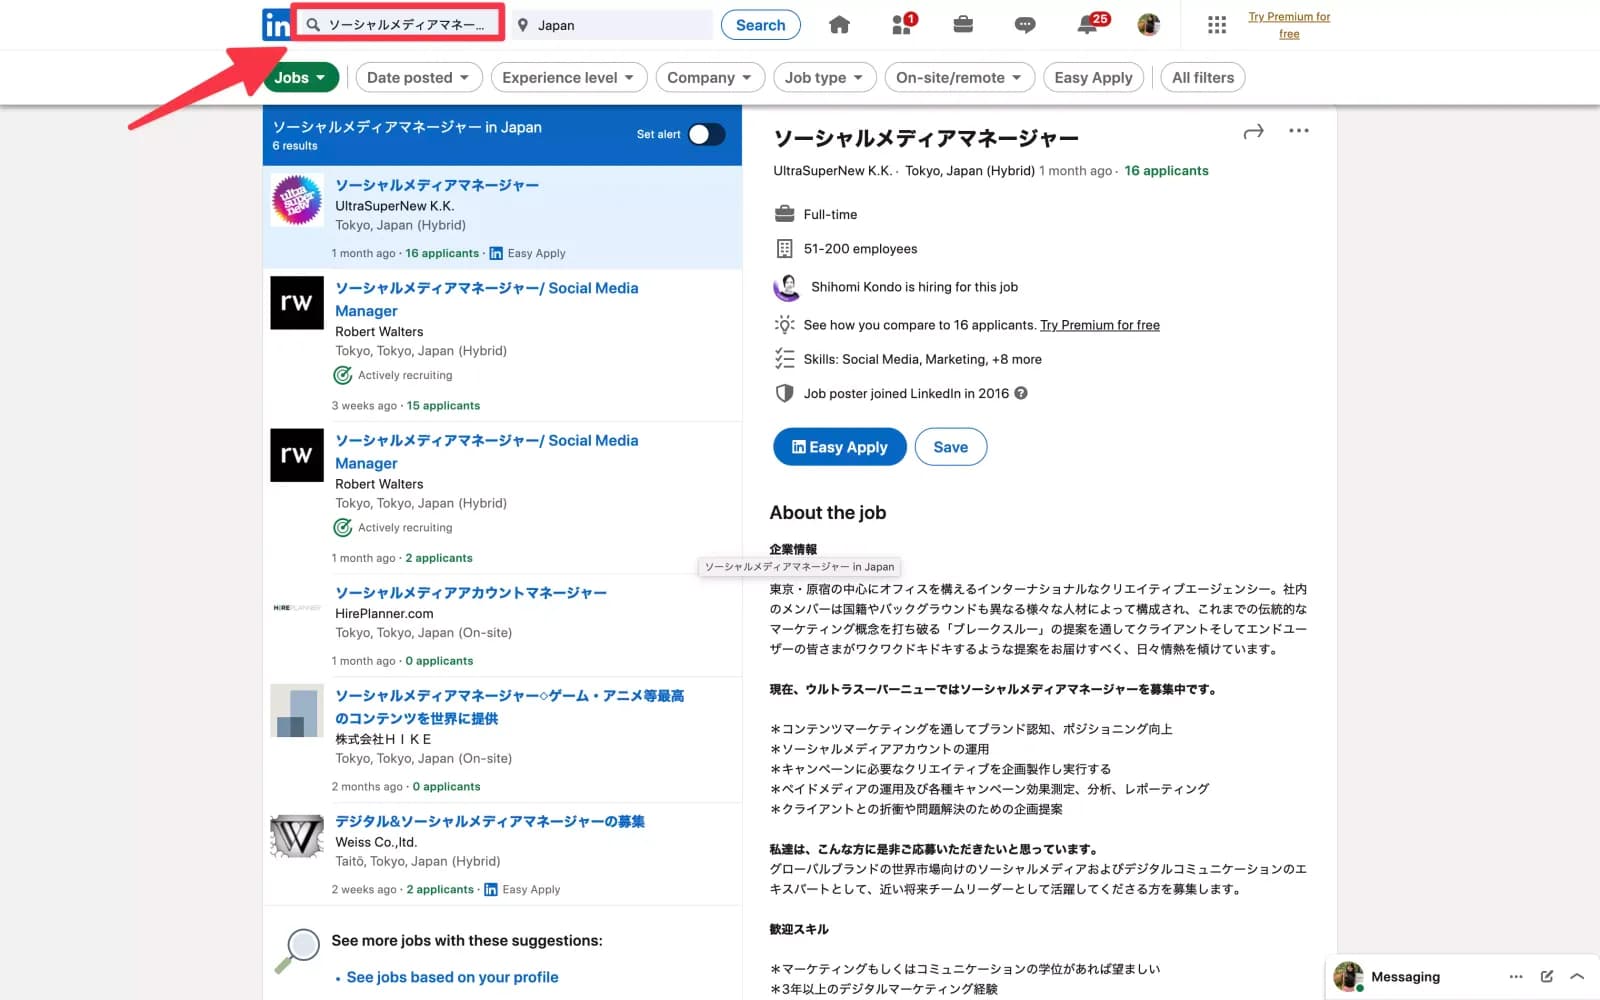1600x1000 pixels.
Task: Open the apps grid icon
Action: (1216, 25)
